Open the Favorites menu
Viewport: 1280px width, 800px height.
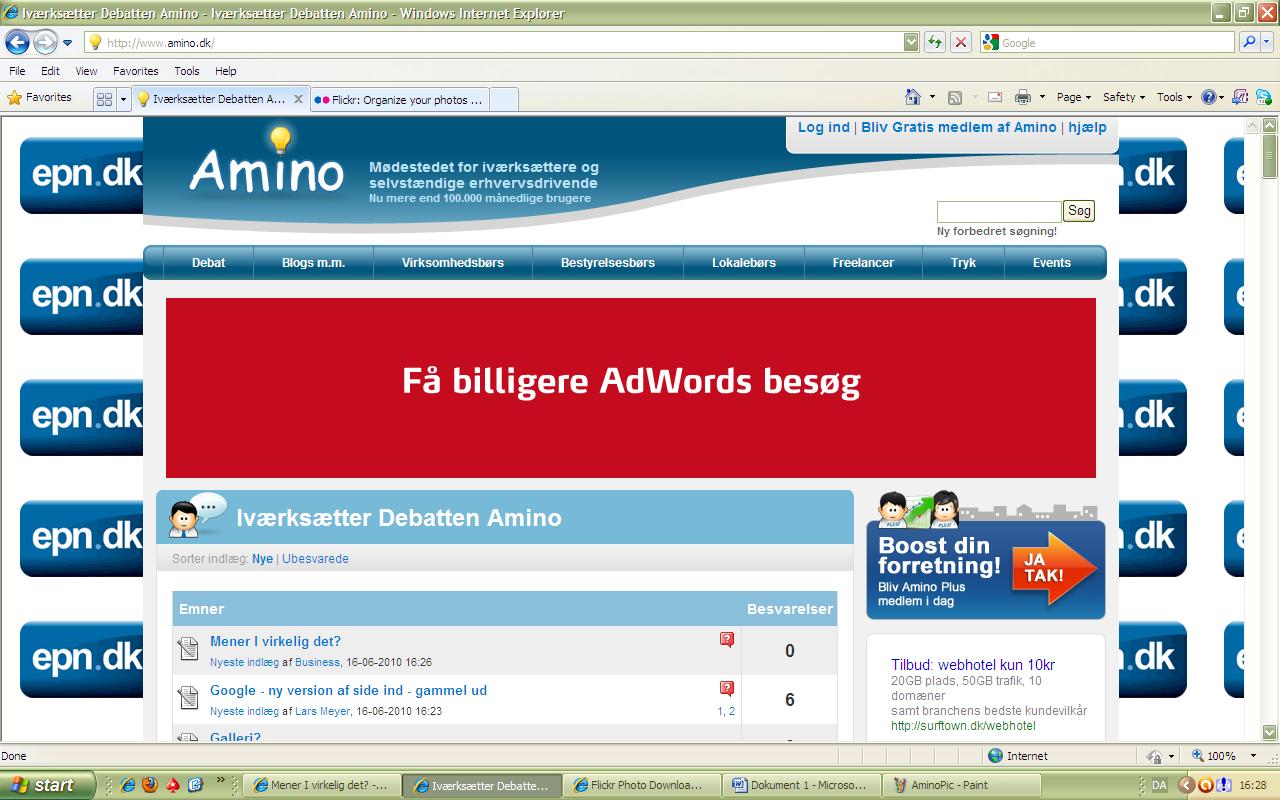135,71
